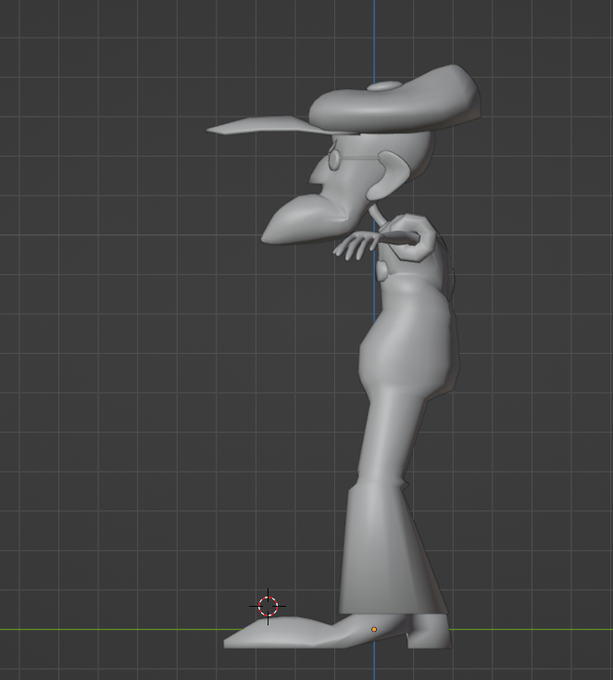Image resolution: width=613 pixels, height=680 pixels.
Task: Click the round eyeglasses on the character
Action: 334,160
